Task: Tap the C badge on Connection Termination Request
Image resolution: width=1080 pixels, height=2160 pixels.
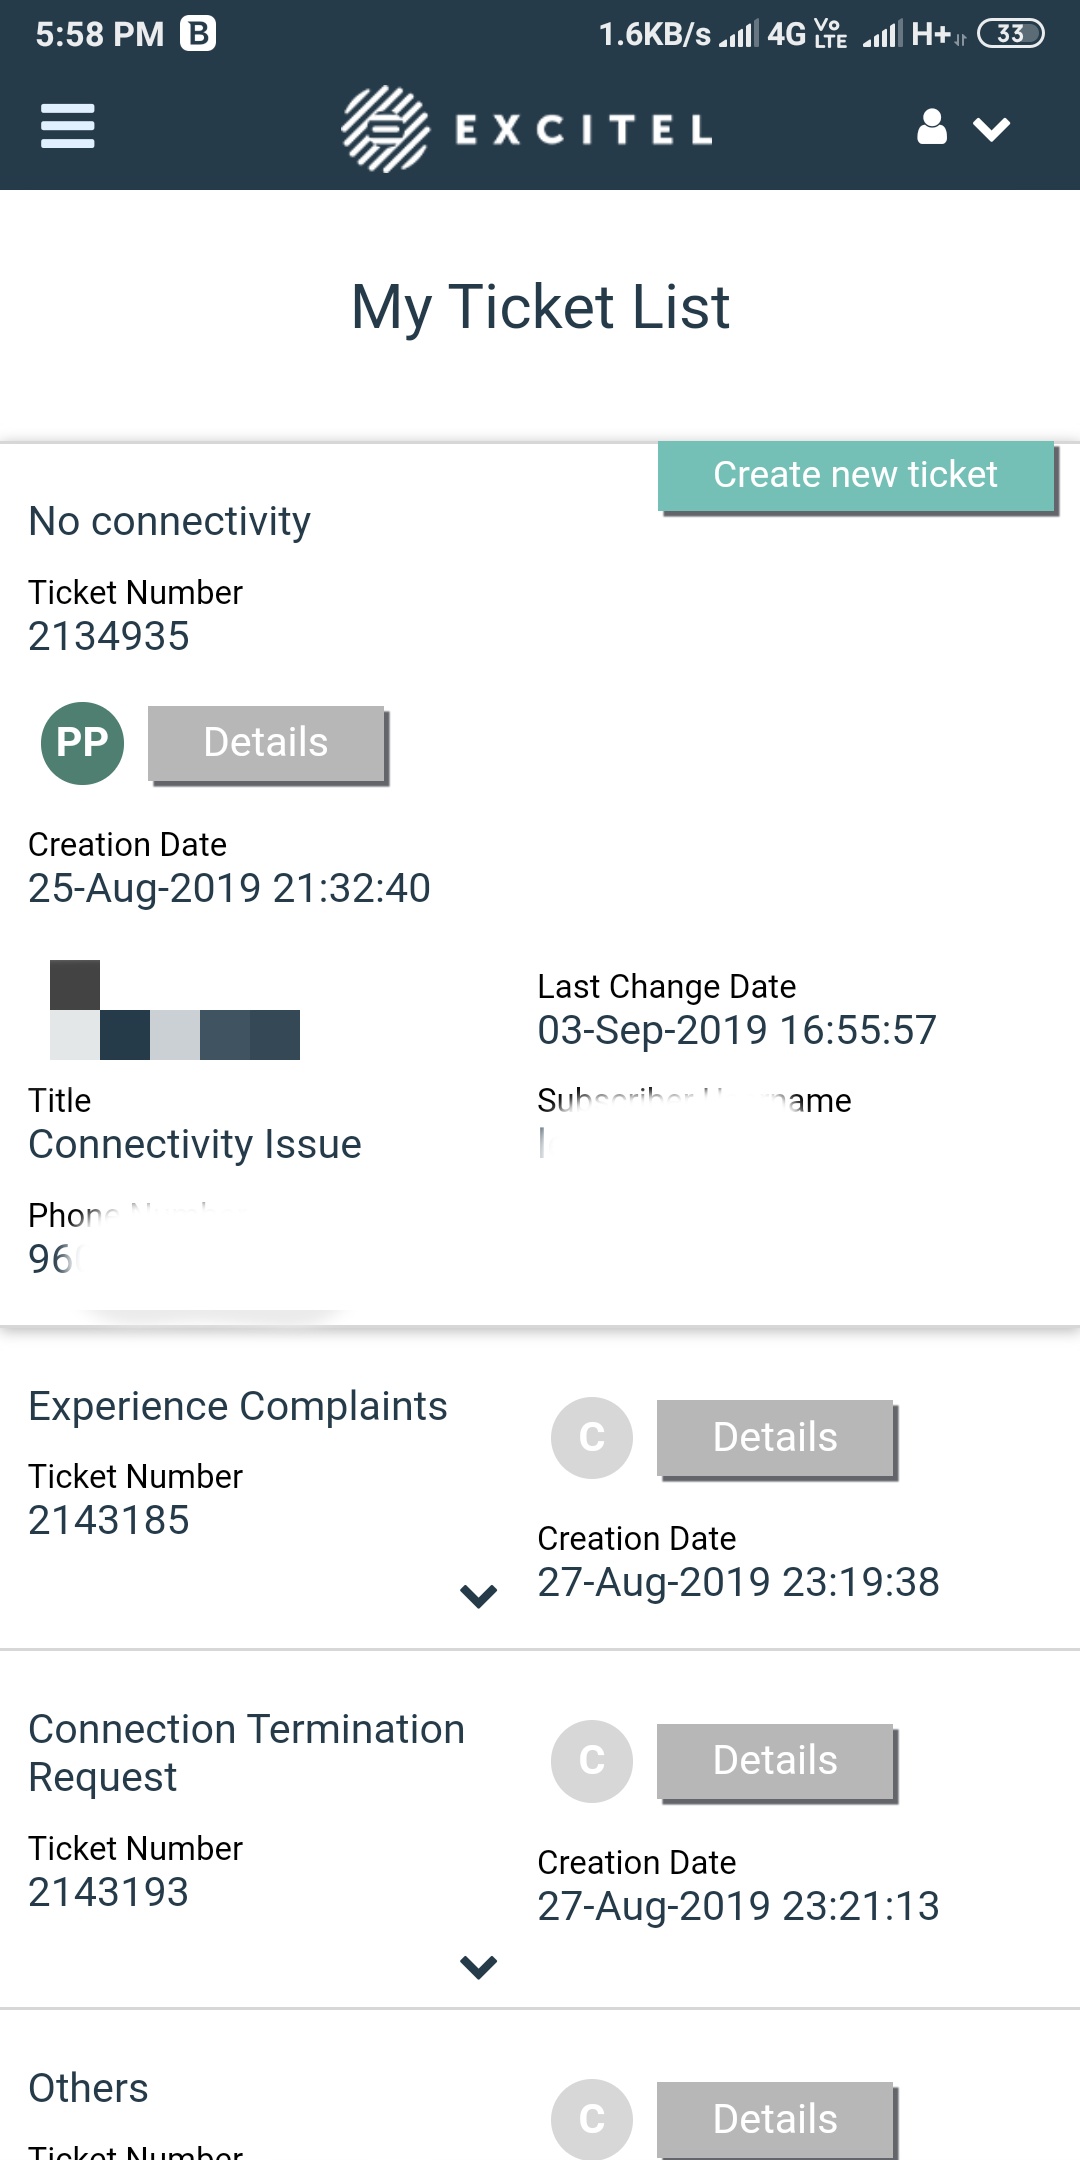Action: (x=592, y=1761)
